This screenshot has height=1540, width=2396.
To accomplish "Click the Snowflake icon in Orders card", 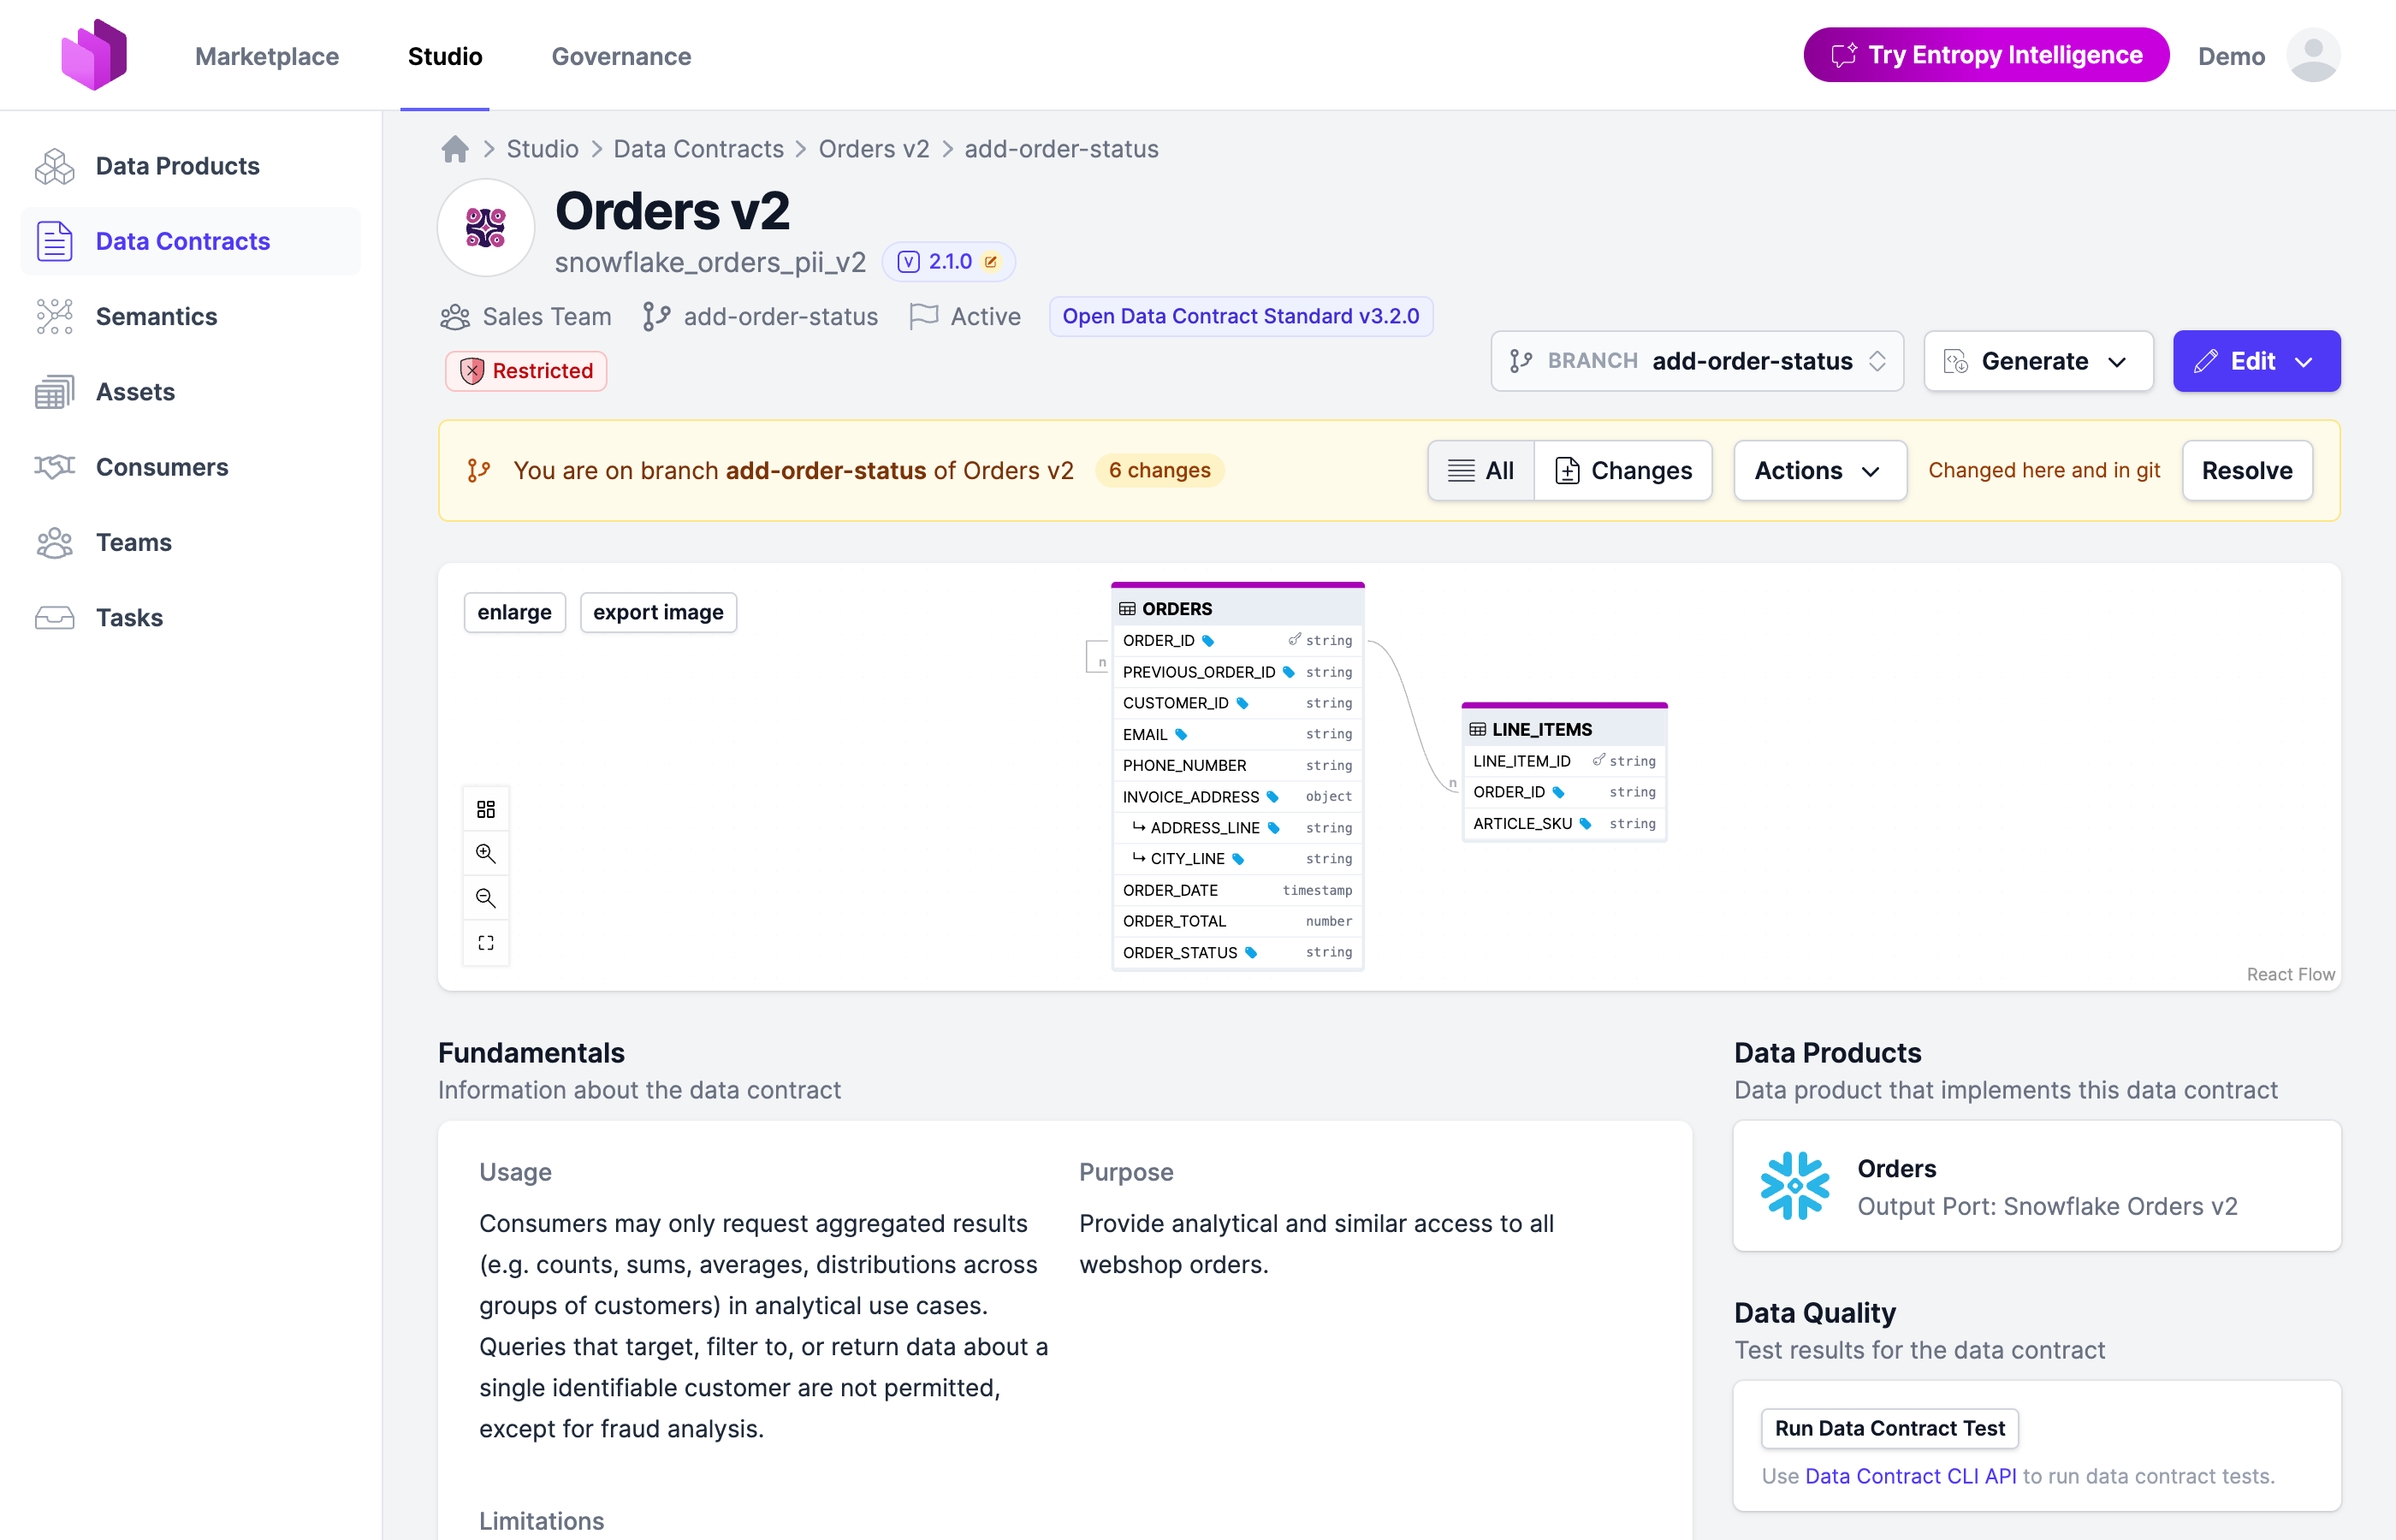I will coord(1795,1186).
